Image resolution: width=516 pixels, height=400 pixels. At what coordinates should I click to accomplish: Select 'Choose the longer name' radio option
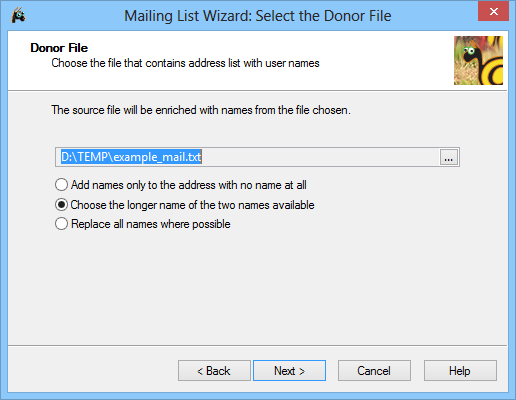click(x=62, y=205)
